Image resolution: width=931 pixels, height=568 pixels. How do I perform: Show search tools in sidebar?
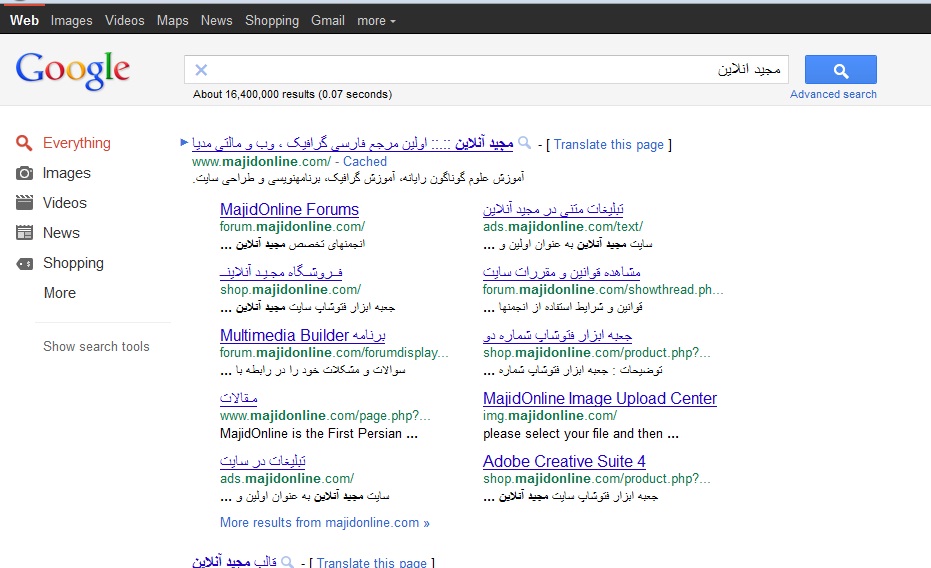(x=96, y=347)
